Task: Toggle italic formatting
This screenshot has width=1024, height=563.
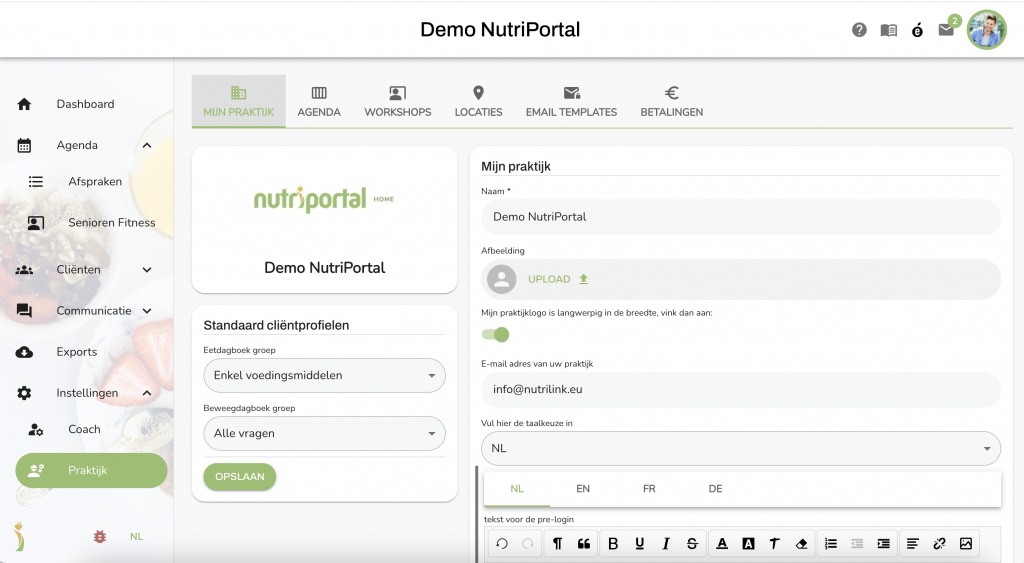Action: (665, 543)
